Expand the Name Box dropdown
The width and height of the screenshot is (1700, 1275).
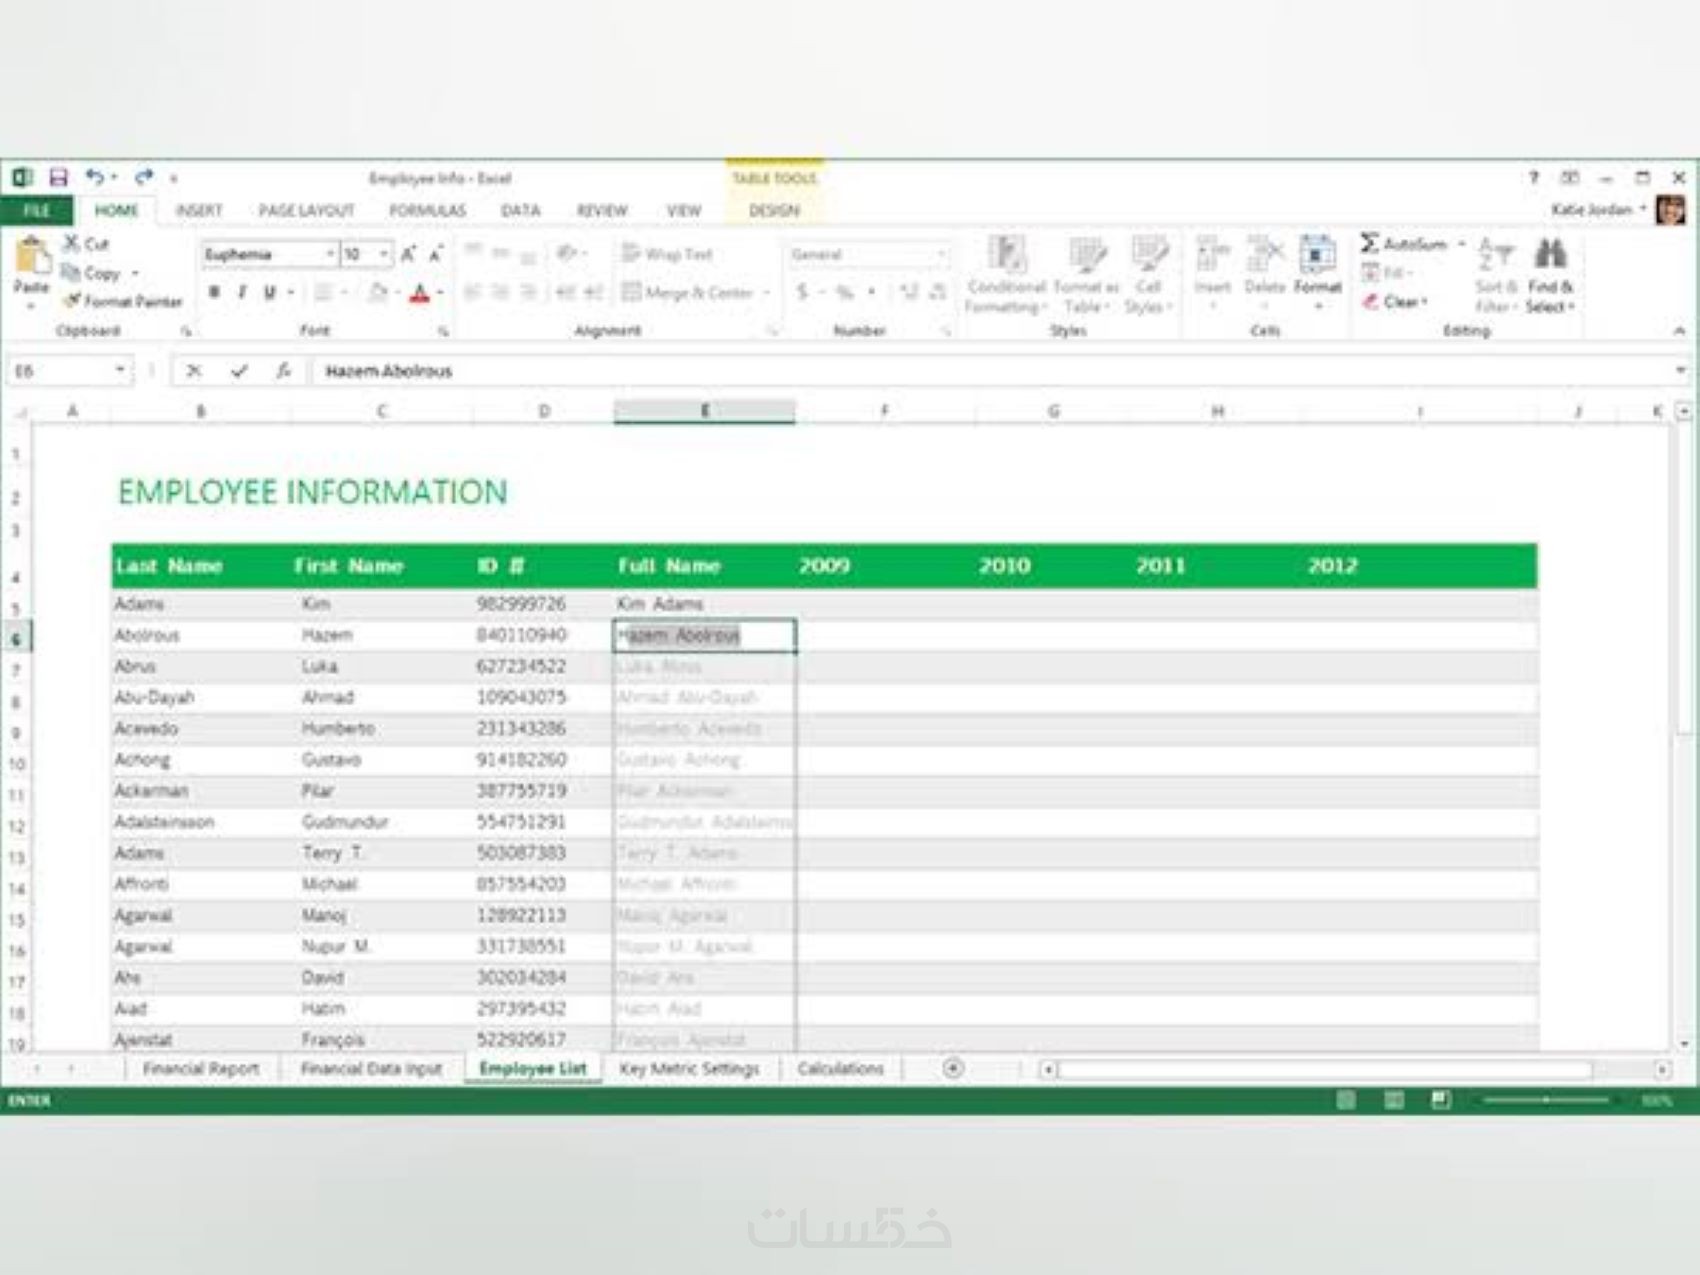tap(120, 371)
